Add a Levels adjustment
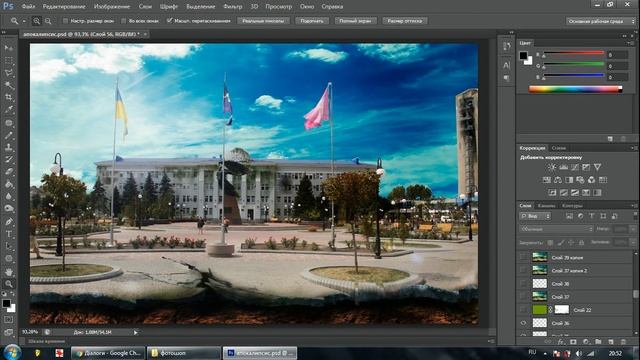Image resolution: width=640 pixels, height=360 pixels. (563, 167)
